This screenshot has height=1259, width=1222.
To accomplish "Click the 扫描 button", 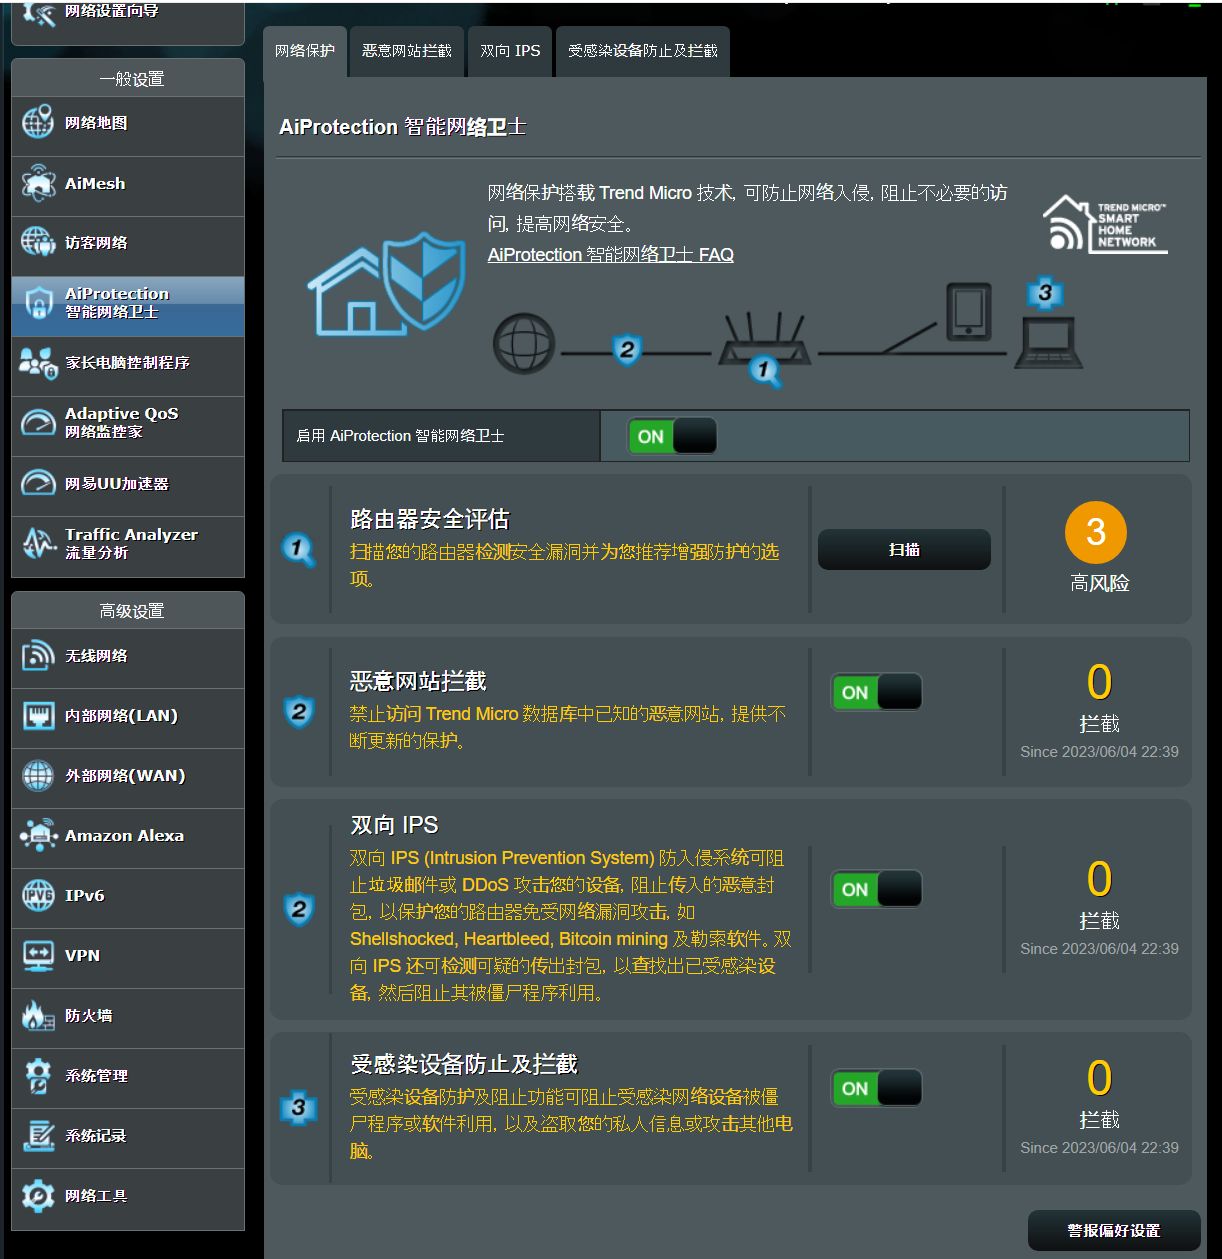I will pyautogui.click(x=904, y=550).
